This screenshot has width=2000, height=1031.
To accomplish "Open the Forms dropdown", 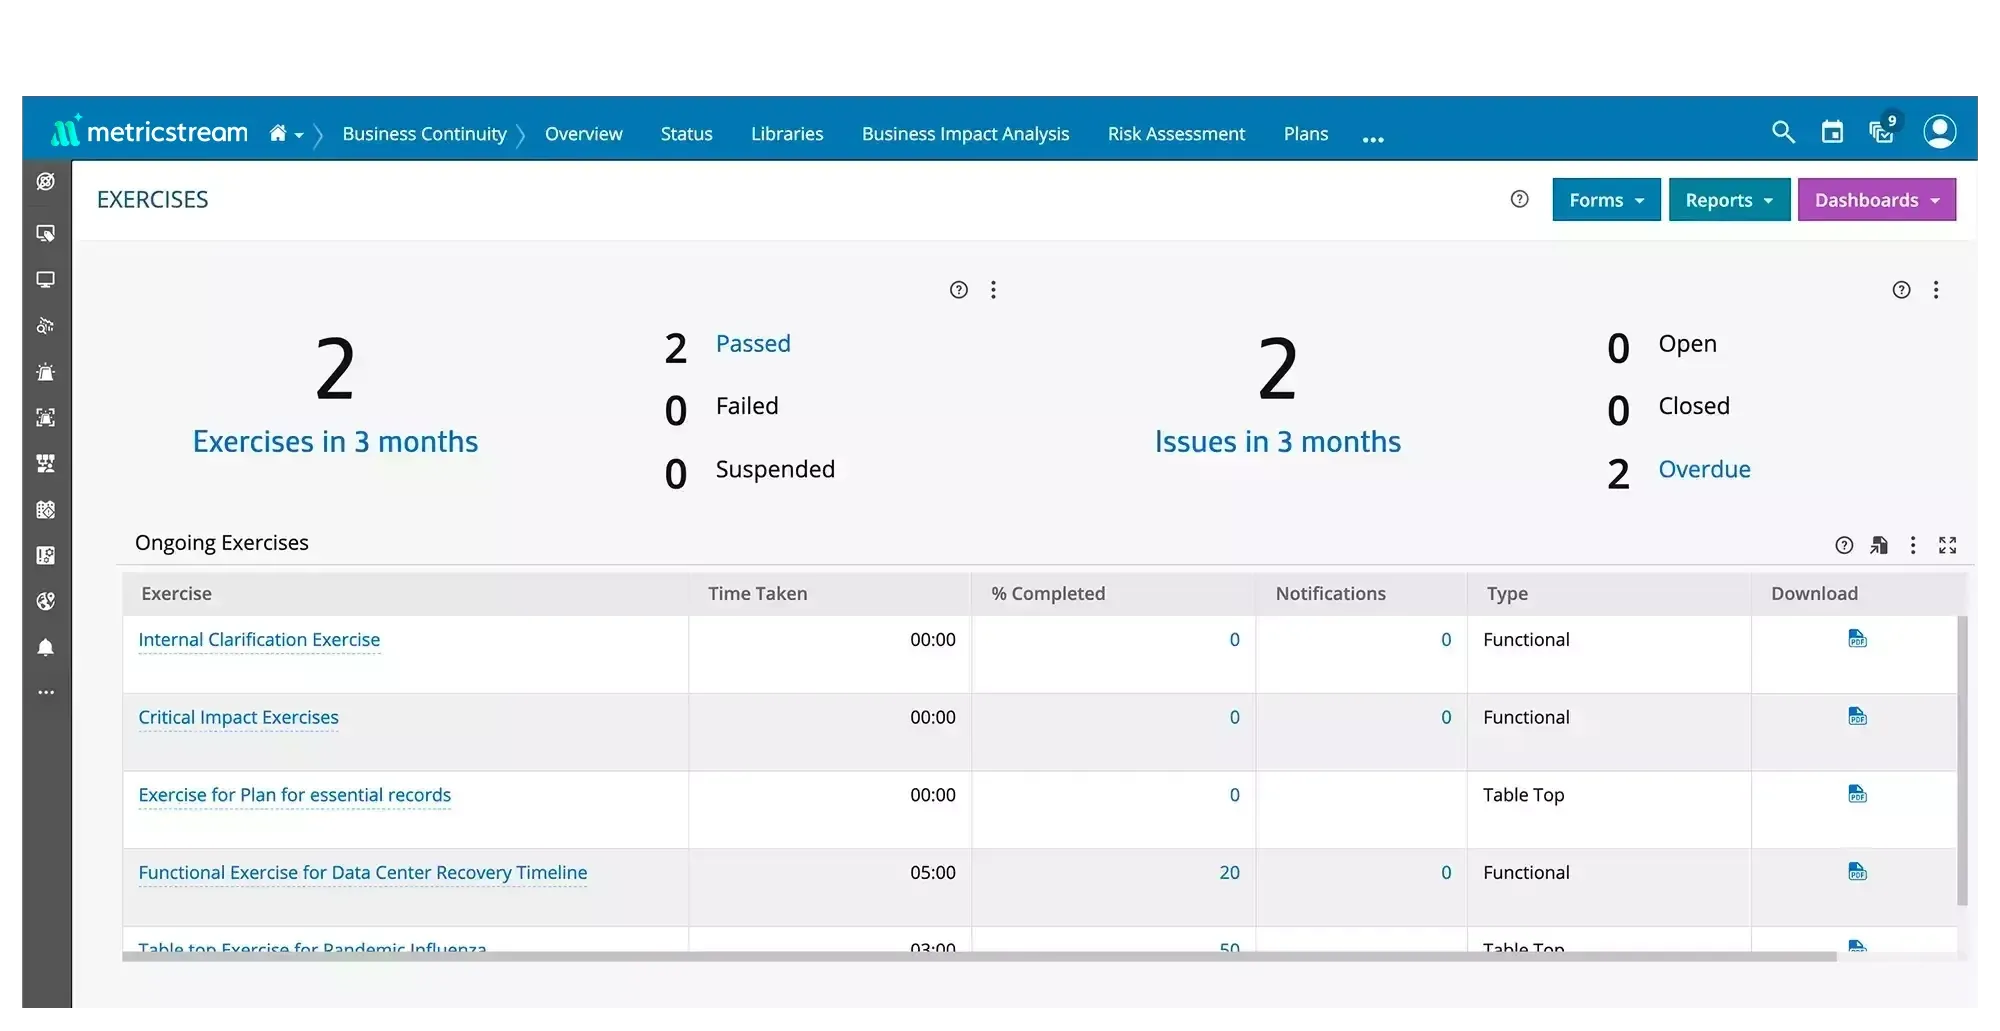I will click(1606, 200).
